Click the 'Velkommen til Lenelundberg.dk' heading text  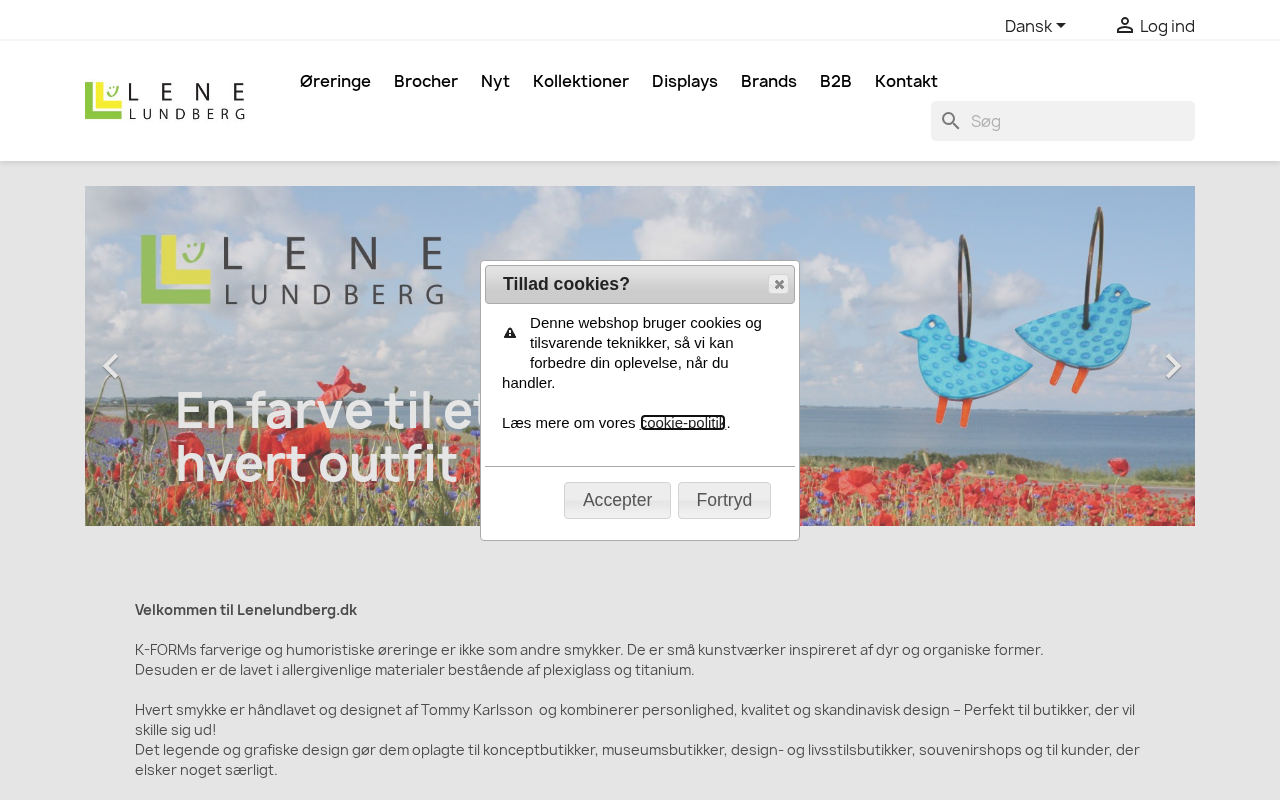tap(246, 610)
